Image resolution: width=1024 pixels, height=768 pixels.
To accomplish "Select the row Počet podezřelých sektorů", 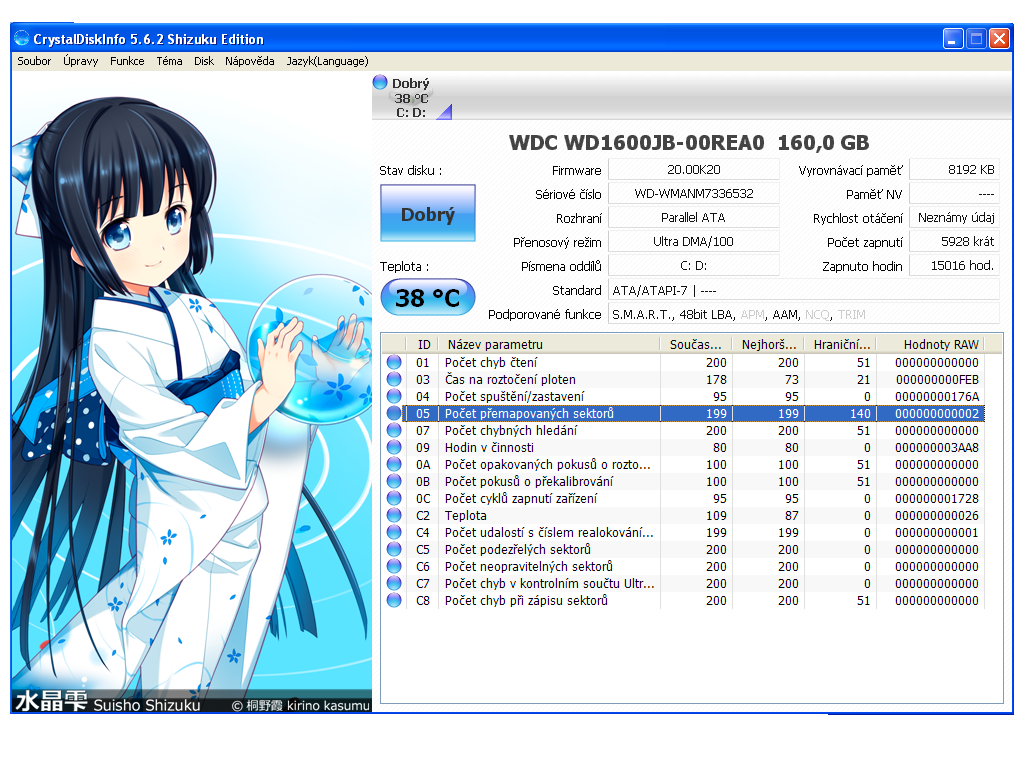I will tap(683, 549).
